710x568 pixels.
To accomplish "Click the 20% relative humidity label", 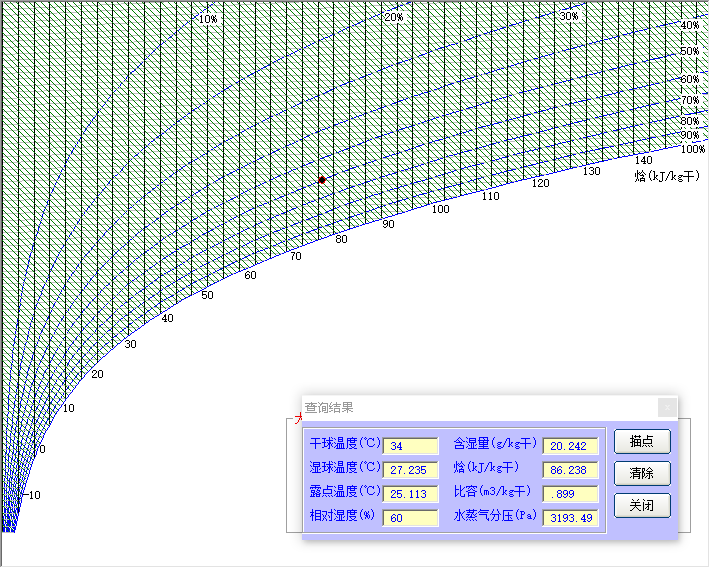I will pyautogui.click(x=394, y=17).
